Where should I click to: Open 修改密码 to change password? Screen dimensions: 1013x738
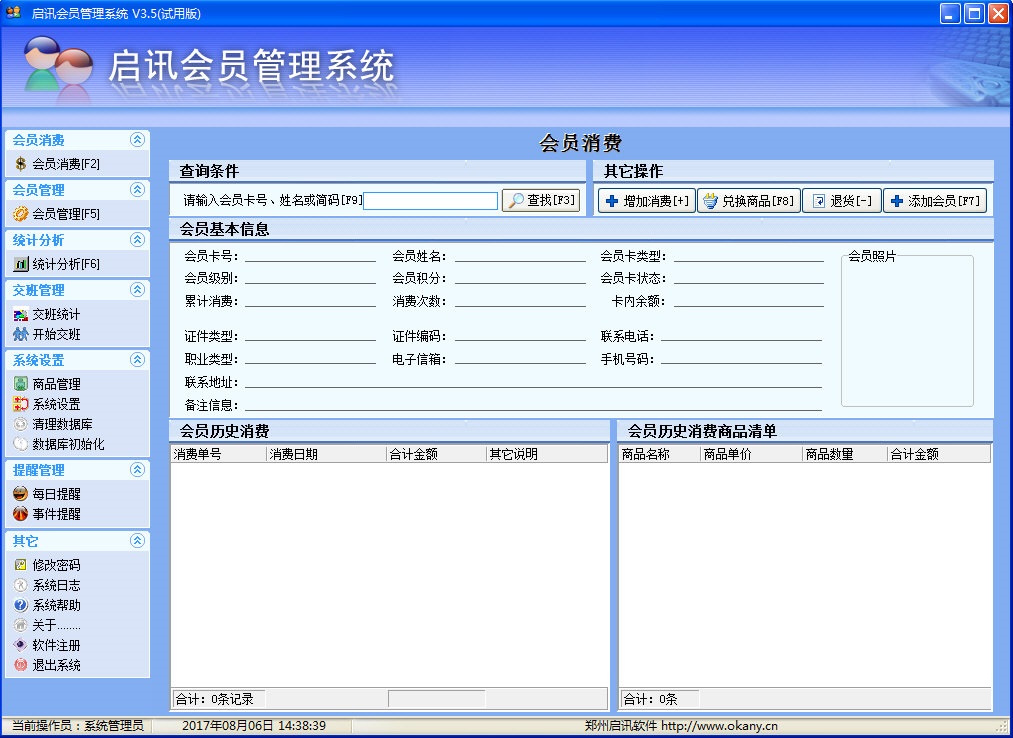pos(60,564)
